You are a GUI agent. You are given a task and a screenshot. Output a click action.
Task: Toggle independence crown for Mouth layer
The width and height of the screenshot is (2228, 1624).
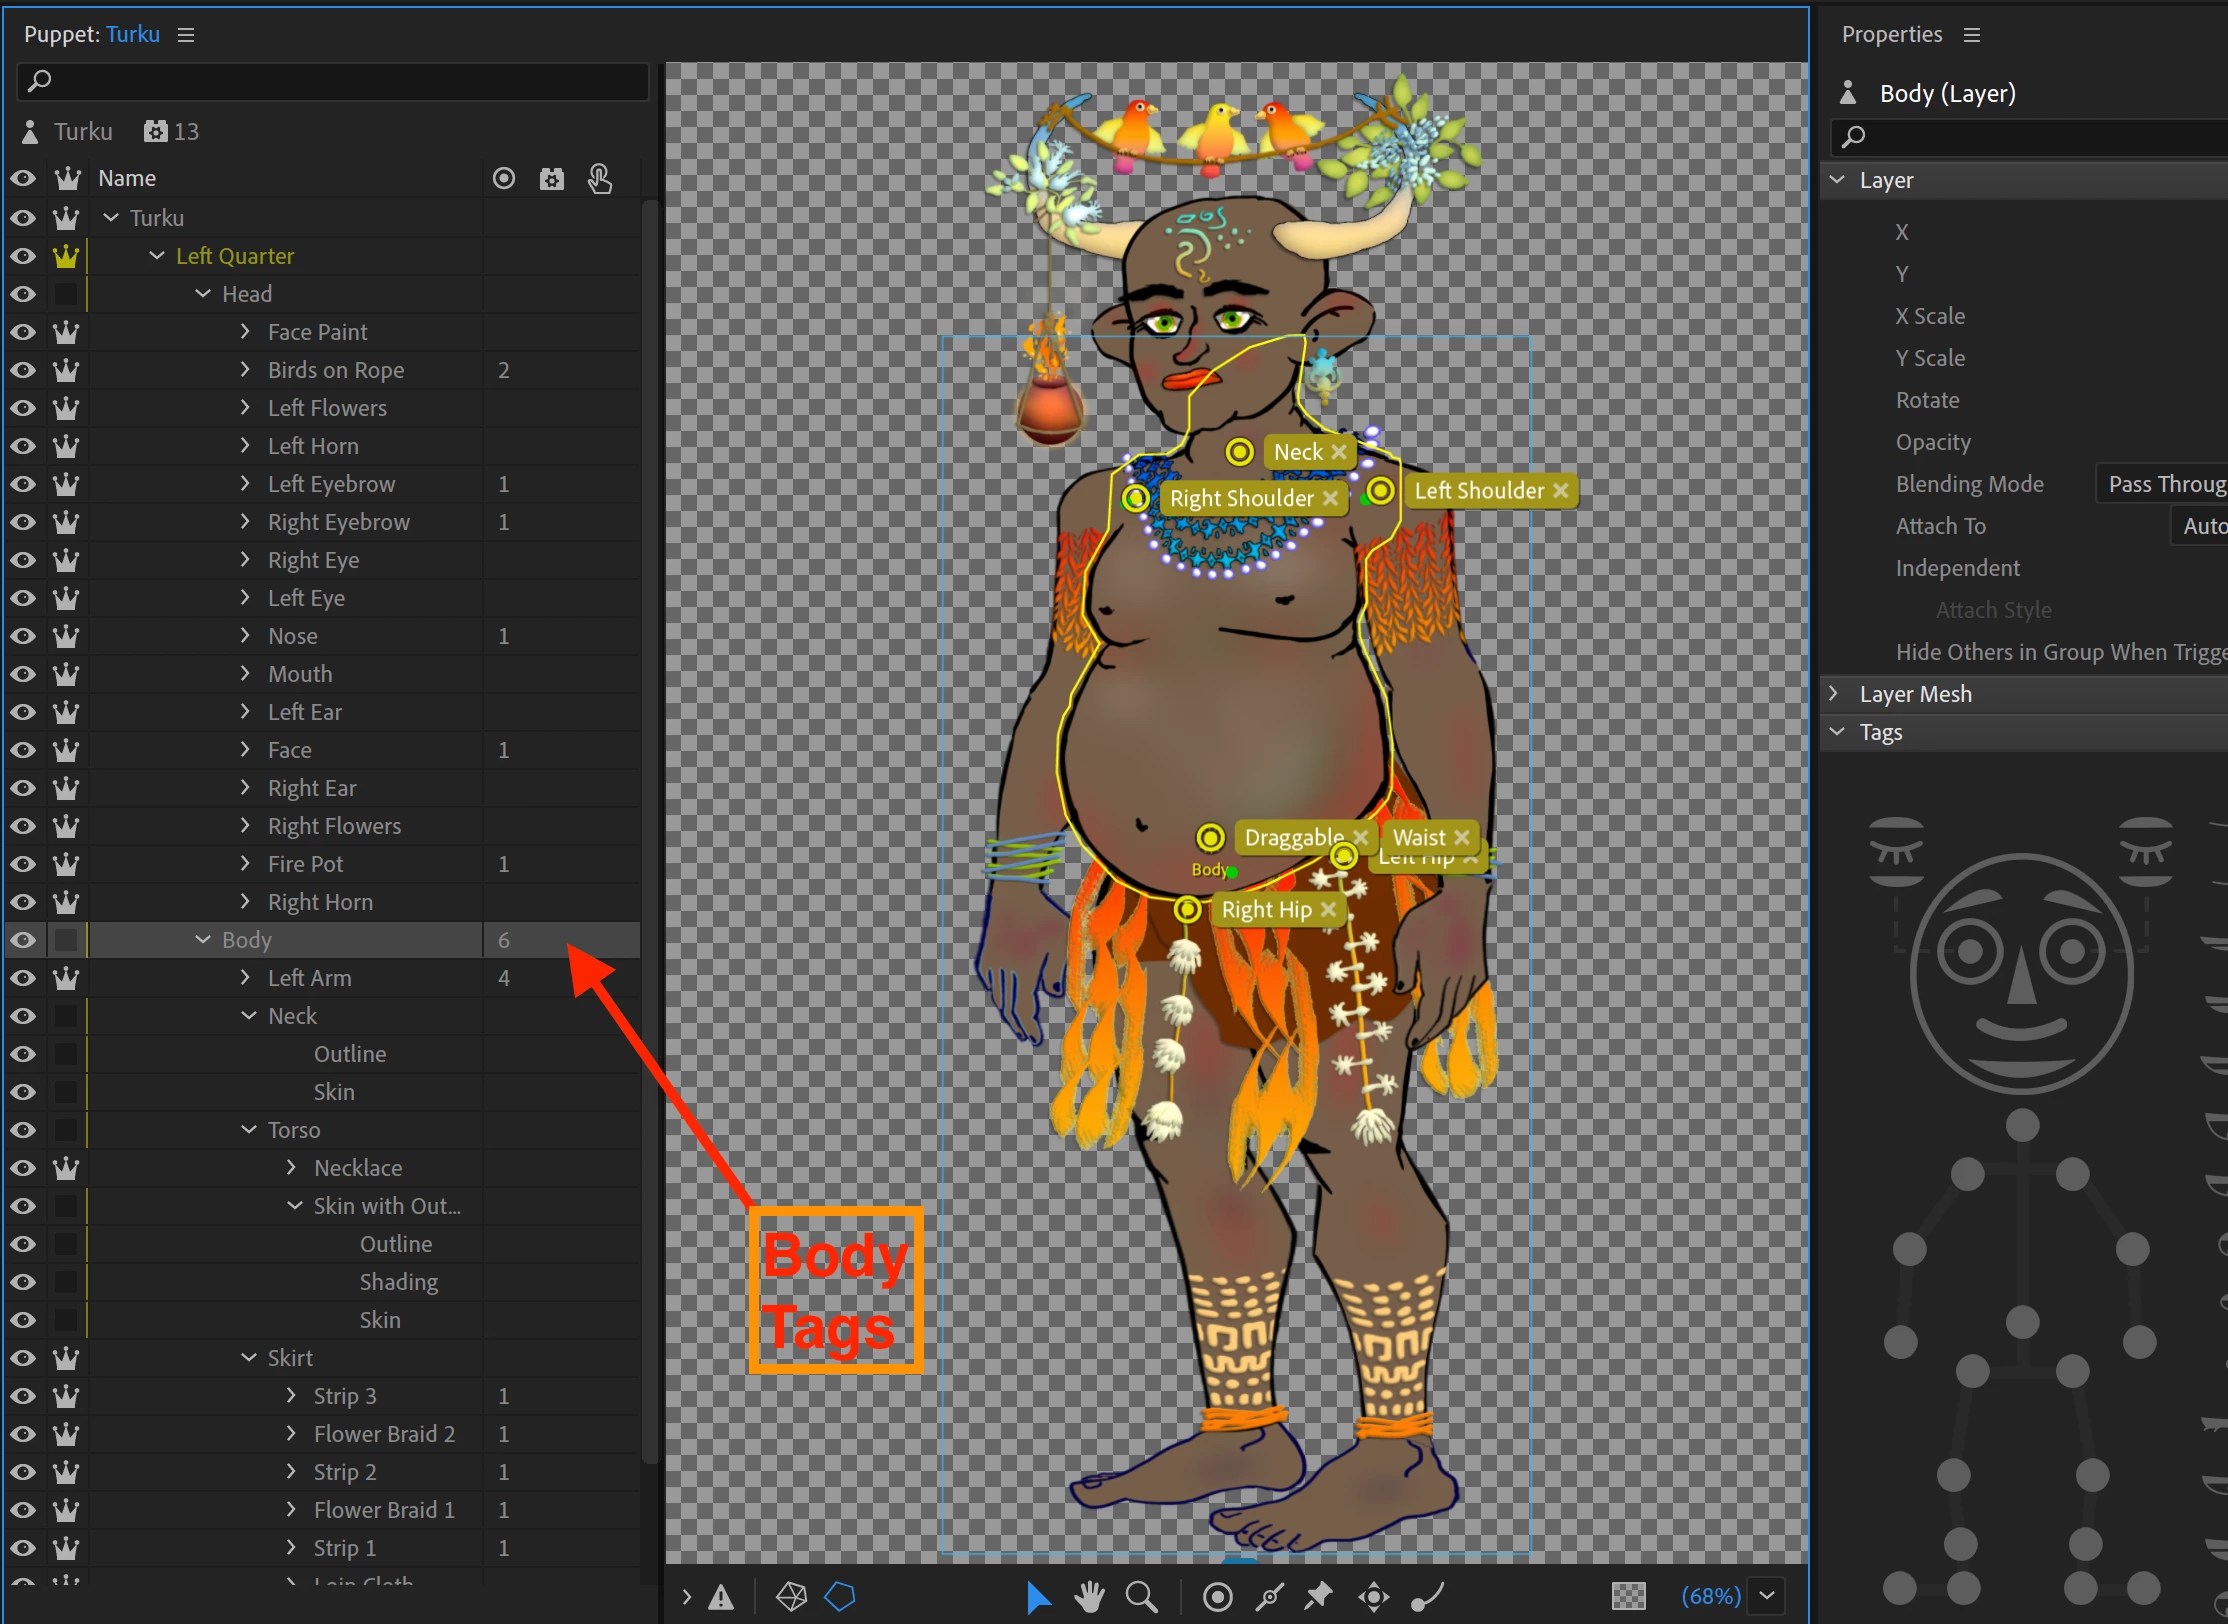(66, 674)
